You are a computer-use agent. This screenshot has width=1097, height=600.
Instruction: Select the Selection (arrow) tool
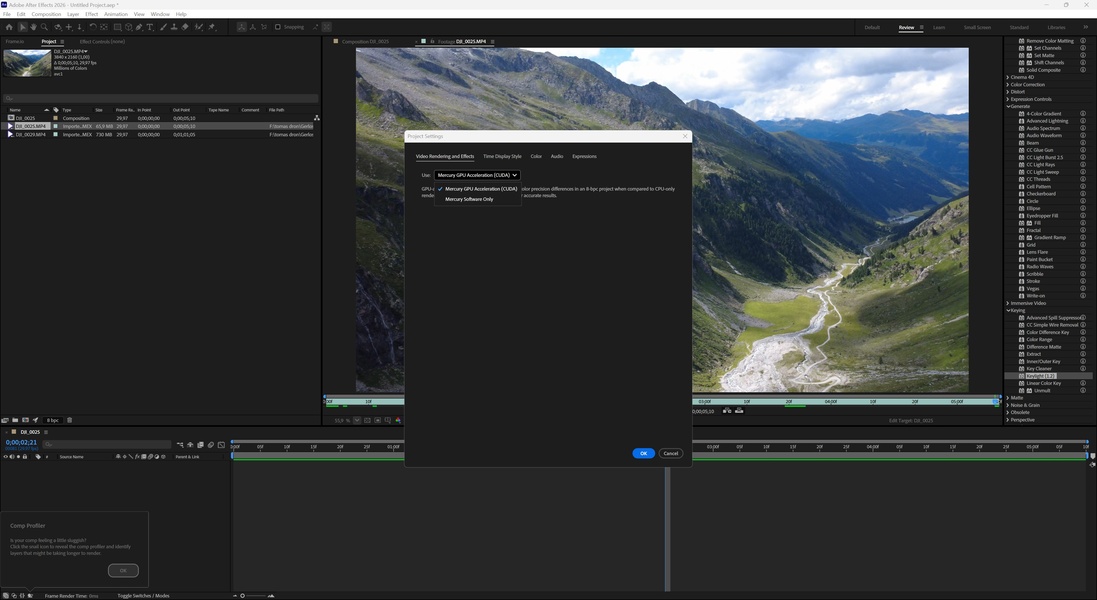coord(22,27)
